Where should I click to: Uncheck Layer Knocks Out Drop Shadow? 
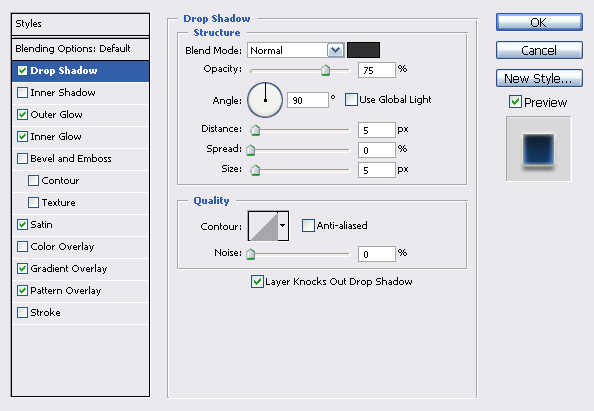tap(257, 281)
